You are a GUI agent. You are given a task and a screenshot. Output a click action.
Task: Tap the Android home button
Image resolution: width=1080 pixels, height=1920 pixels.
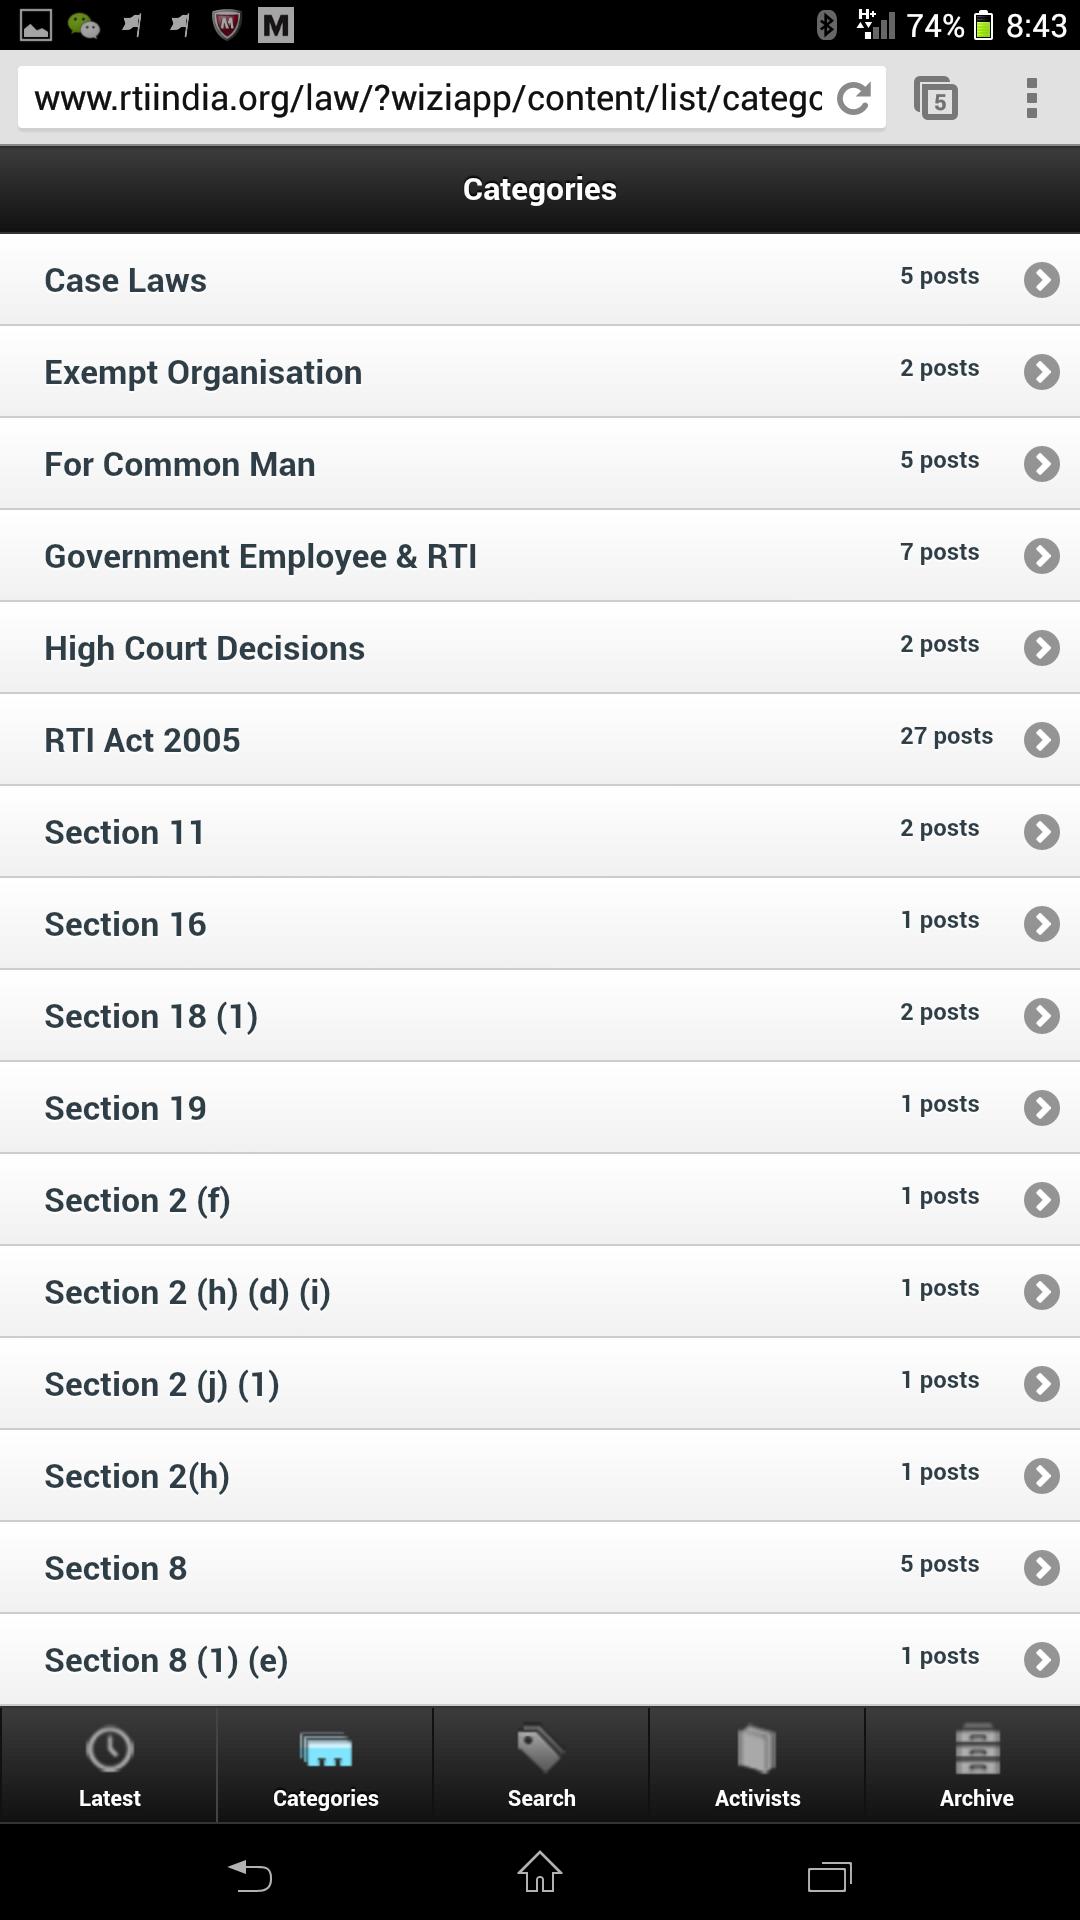[x=540, y=1872]
